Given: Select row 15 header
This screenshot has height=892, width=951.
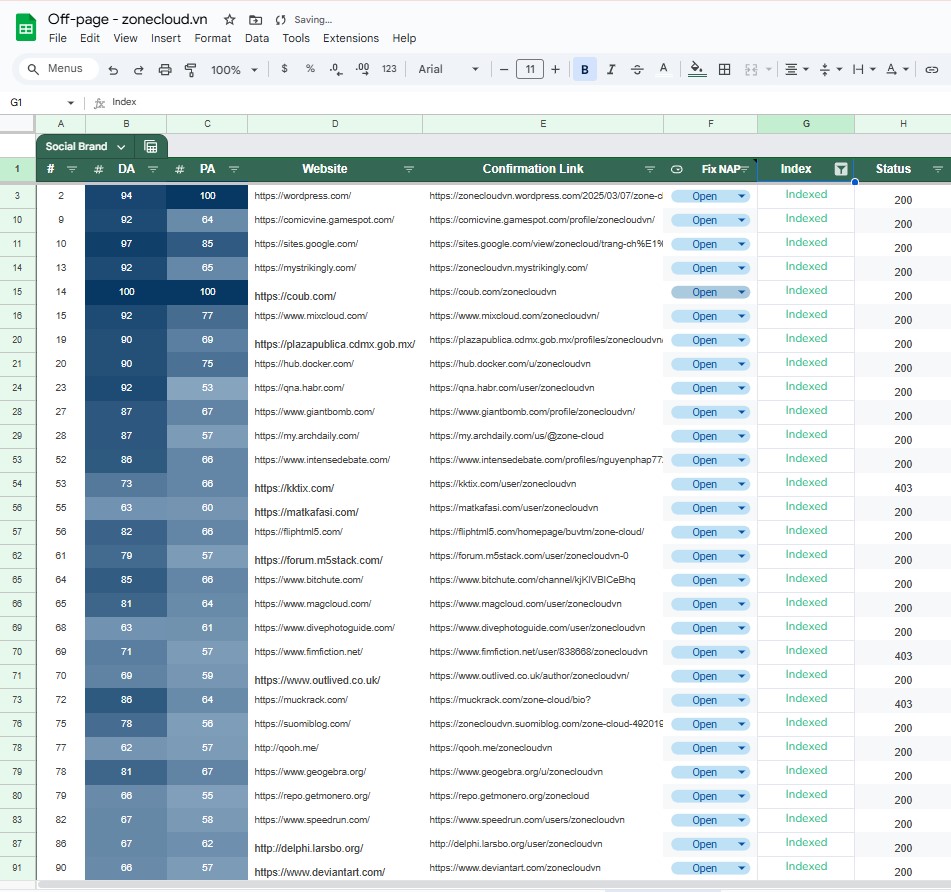Looking at the screenshot, I should (17, 292).
